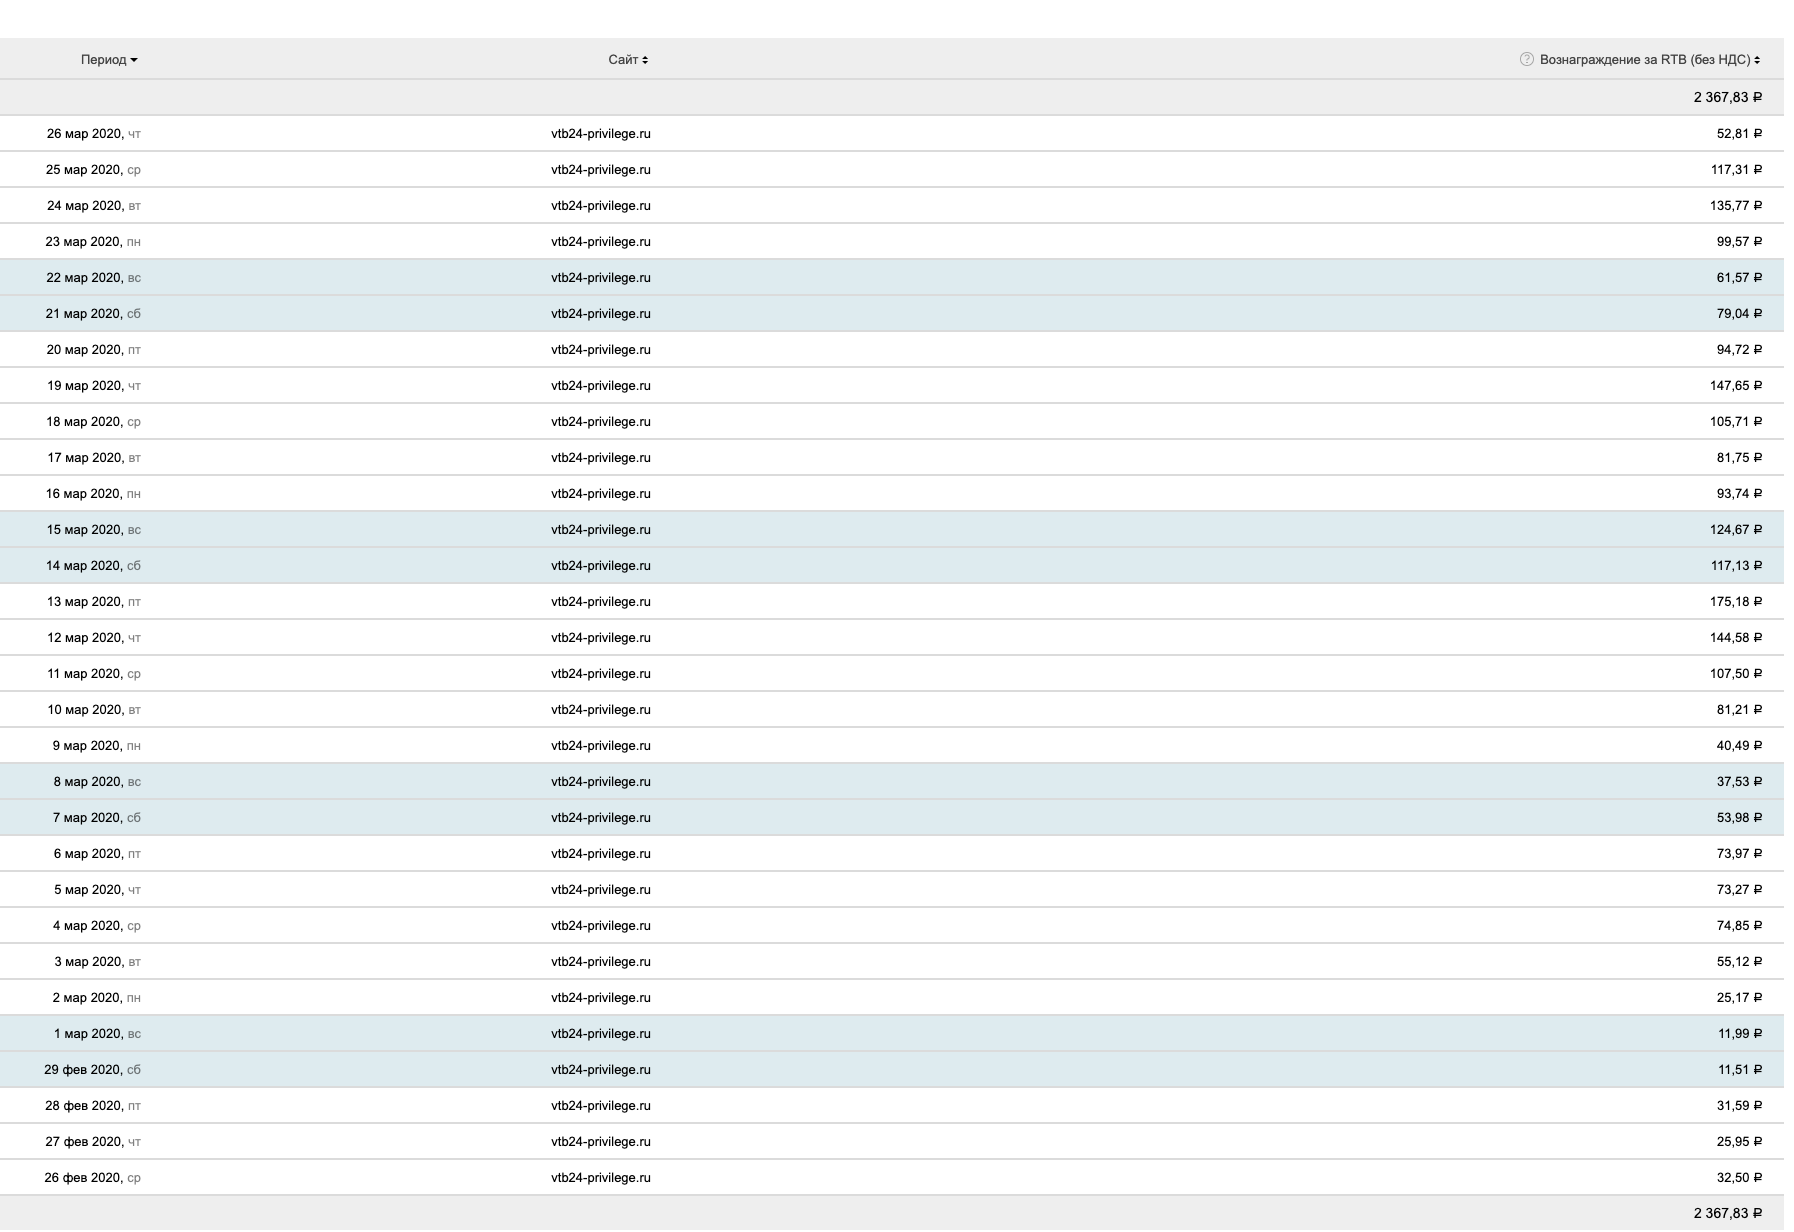Click the date 26 мар 2020
Viewport: 1794px width, 1232px height.
click(x=84, y=134)
